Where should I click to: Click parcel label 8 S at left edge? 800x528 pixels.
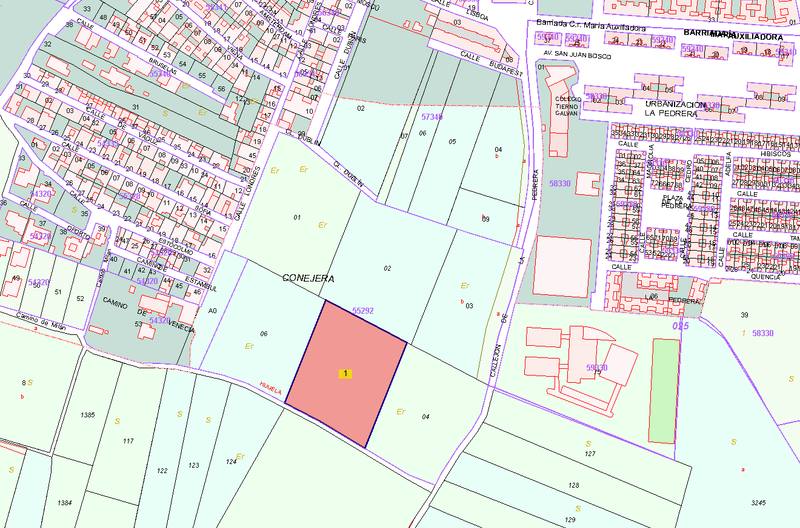tap(27, 382)
